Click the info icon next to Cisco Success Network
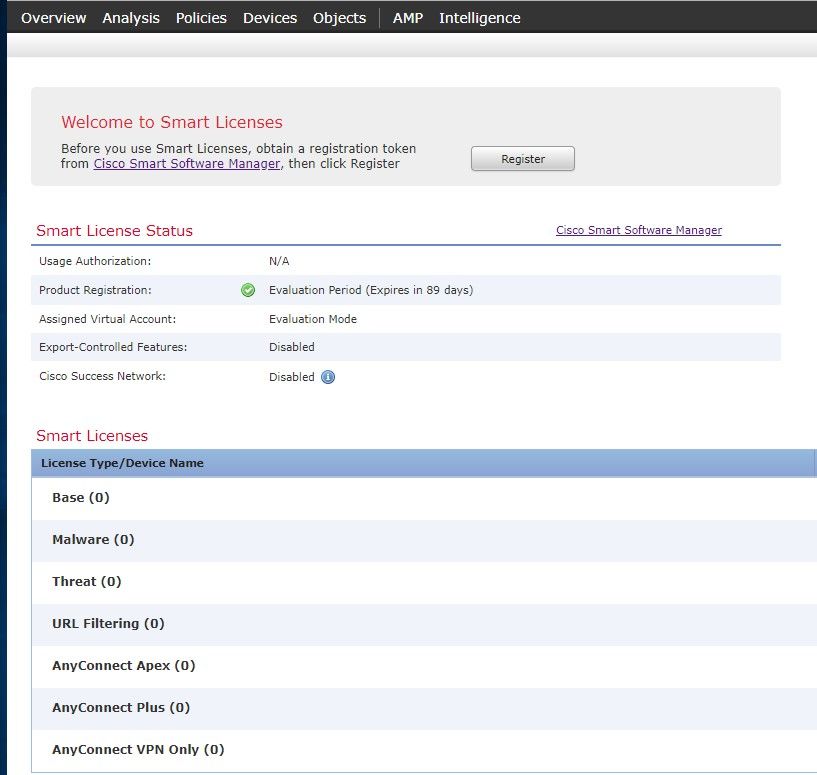817x775 pixels. click(x=328, y=377)
